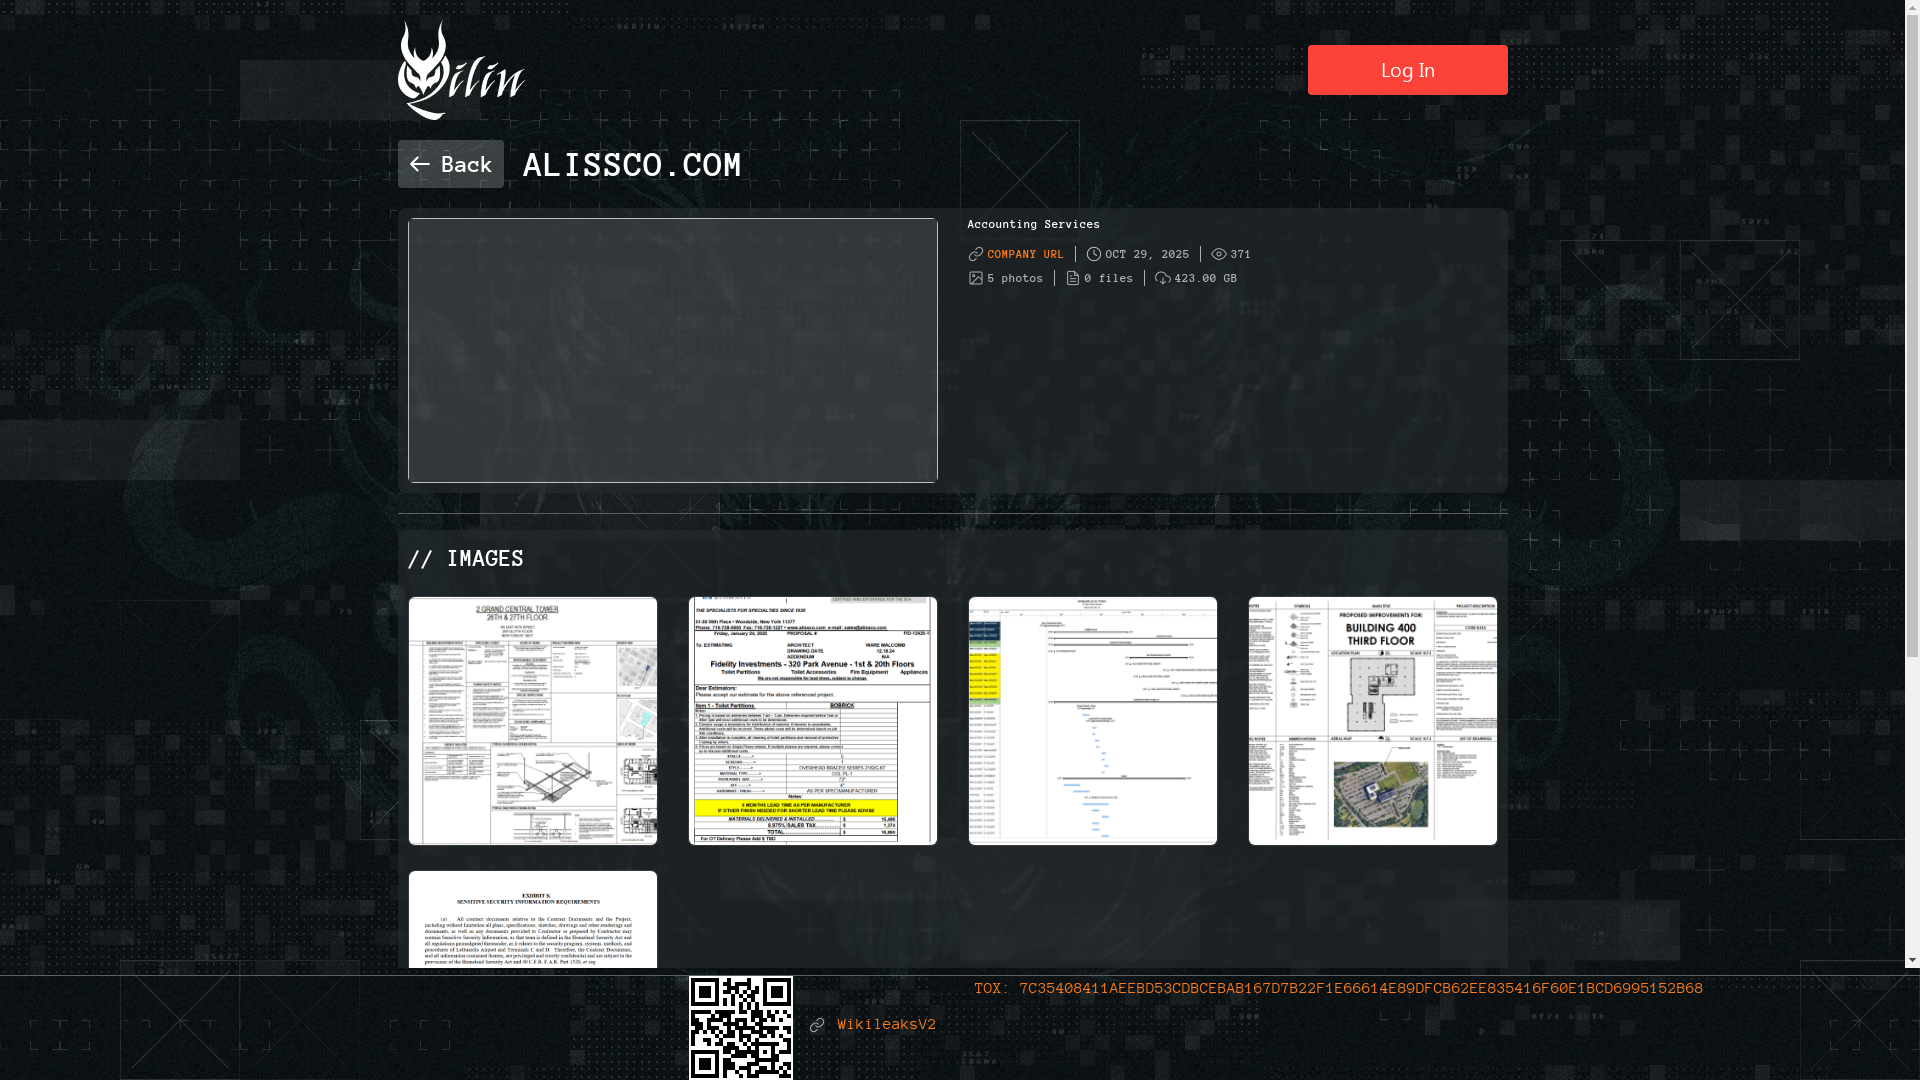The width and height of the screenshot is (1920, 1080).
Task: Open the schedule chart thumbnail image
Action: (x=1093, y=721)
